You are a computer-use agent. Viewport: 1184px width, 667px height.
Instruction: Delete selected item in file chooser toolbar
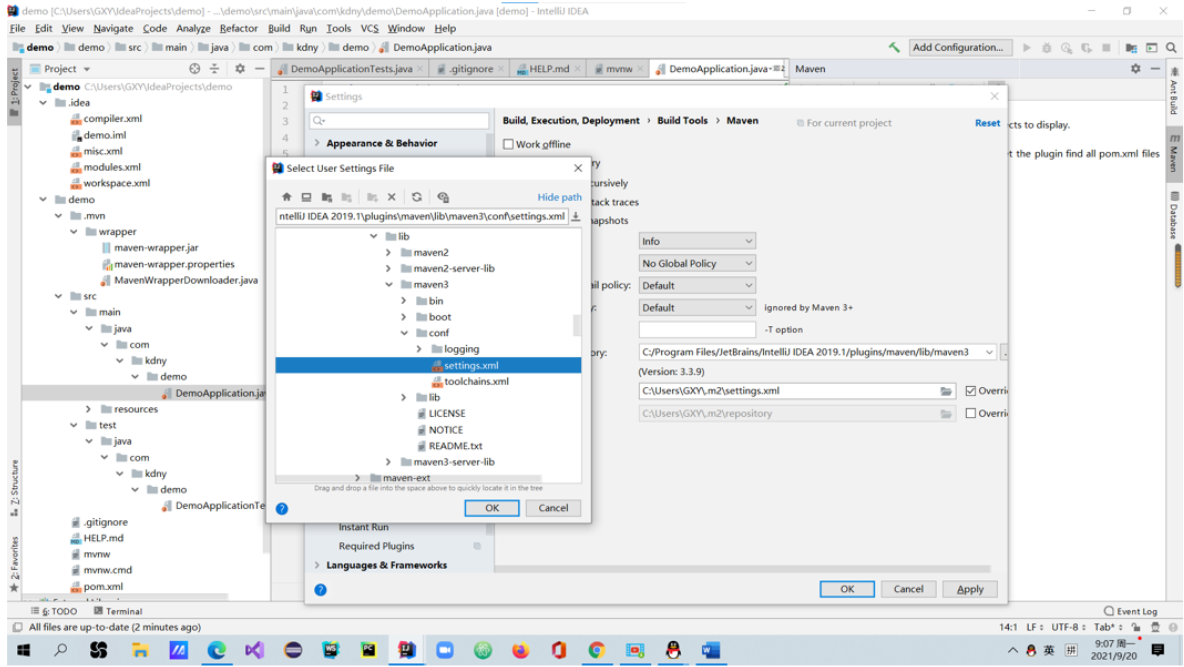391,197
